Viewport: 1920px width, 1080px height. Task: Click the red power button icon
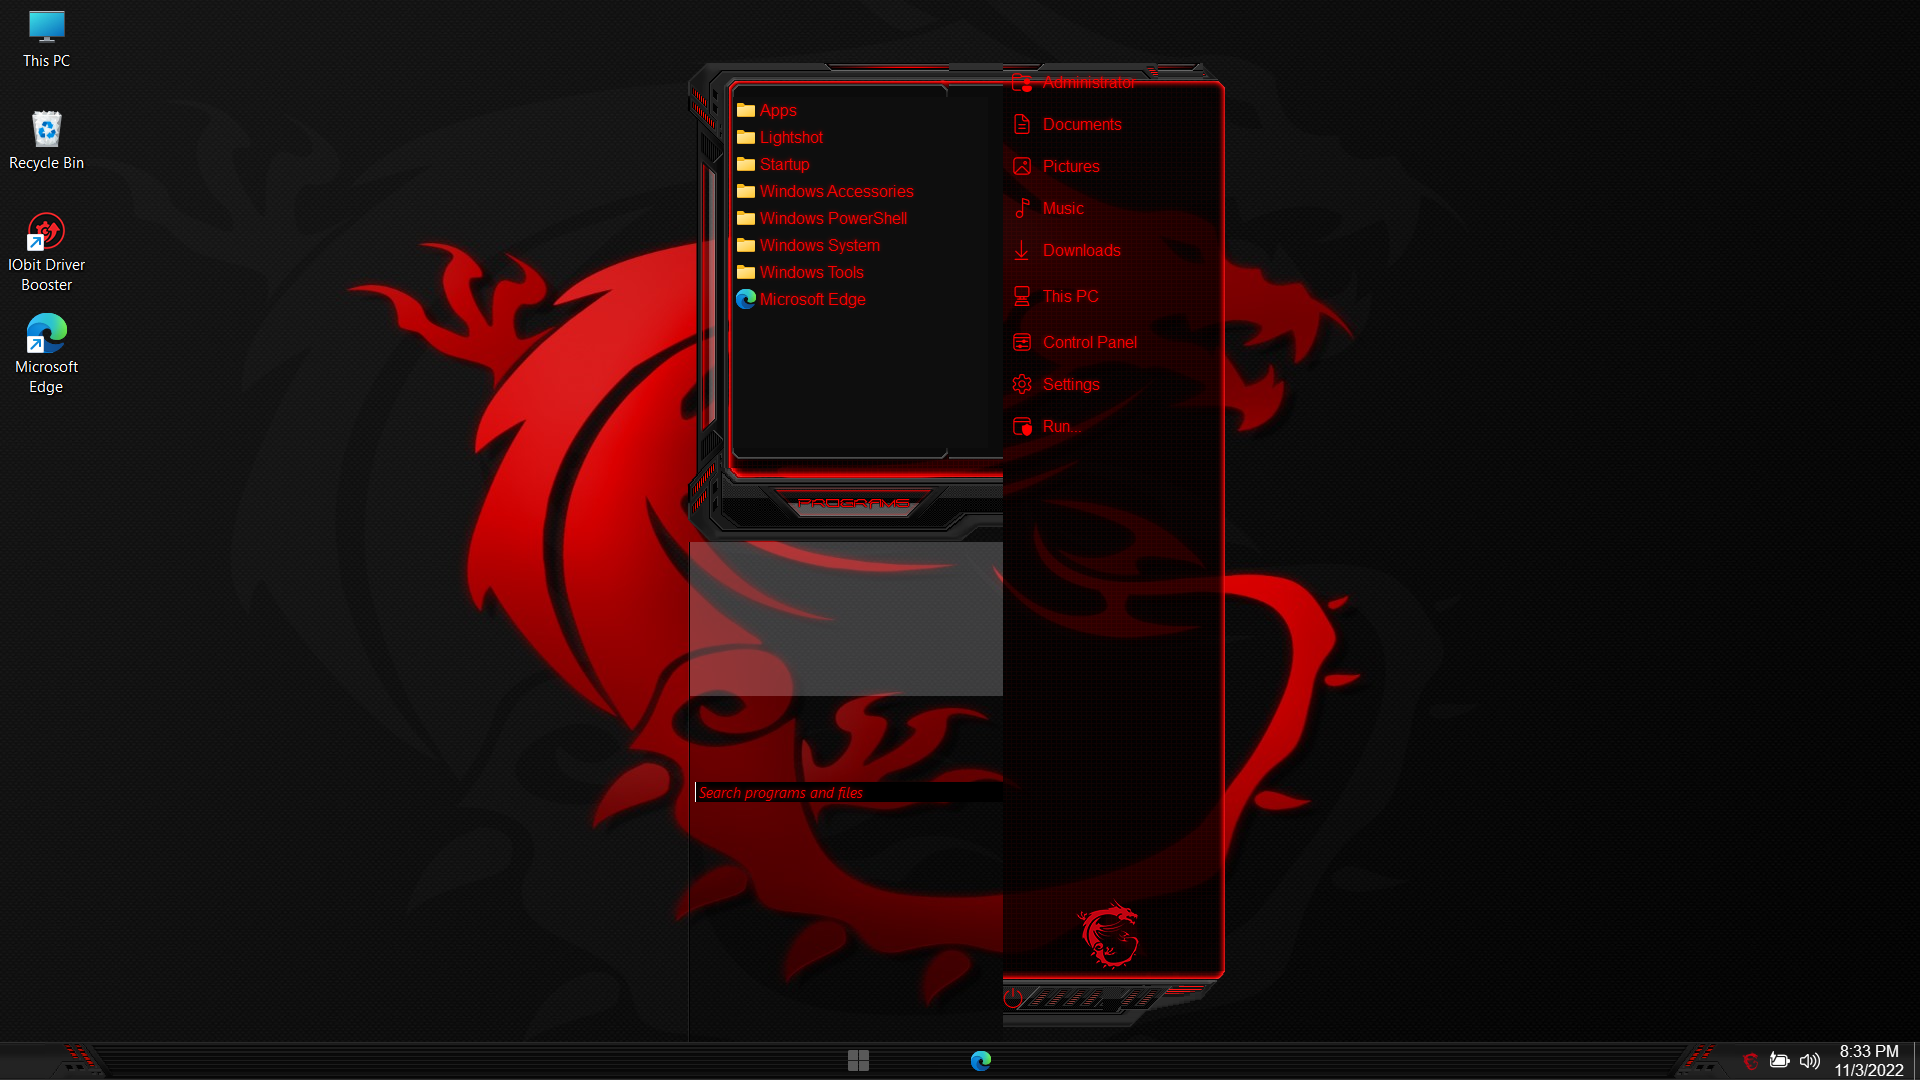click(1013, 997)
